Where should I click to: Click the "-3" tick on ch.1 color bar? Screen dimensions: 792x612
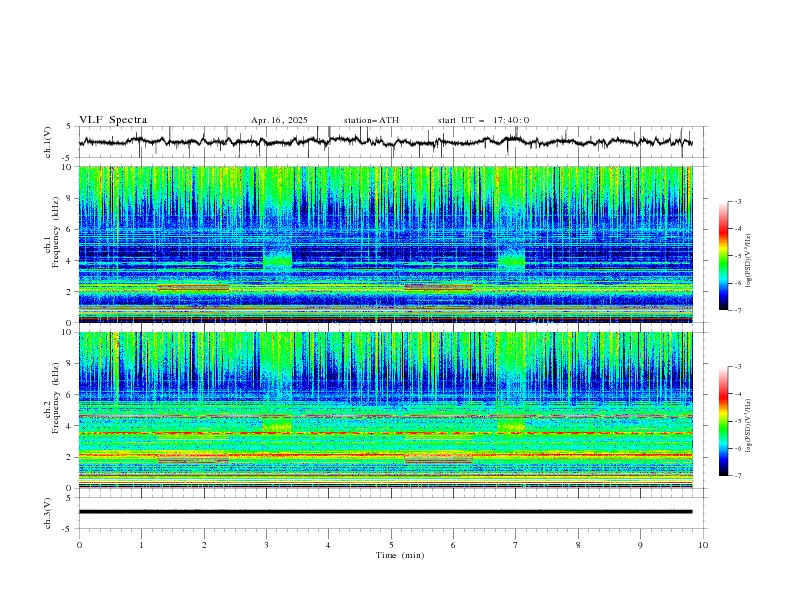pyautogui.click(x=737, y=201)
